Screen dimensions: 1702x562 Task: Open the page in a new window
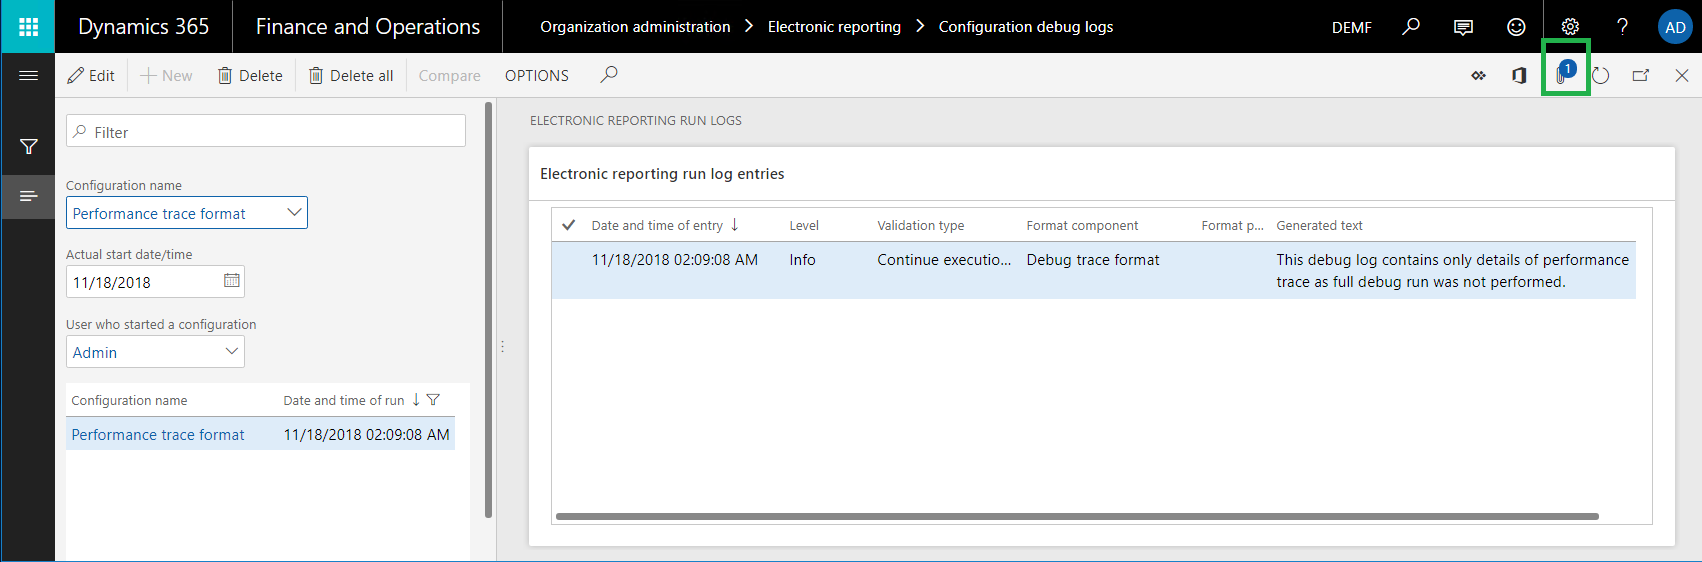tap(1641, 76)
